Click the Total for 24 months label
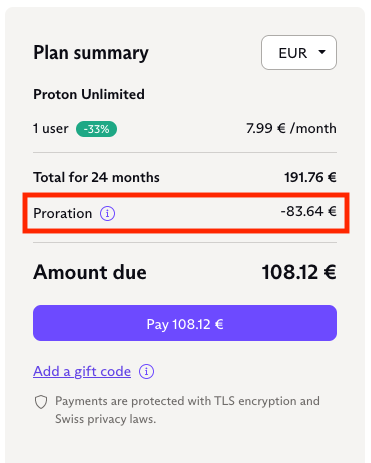371x463 pixels. pos(96,177)
